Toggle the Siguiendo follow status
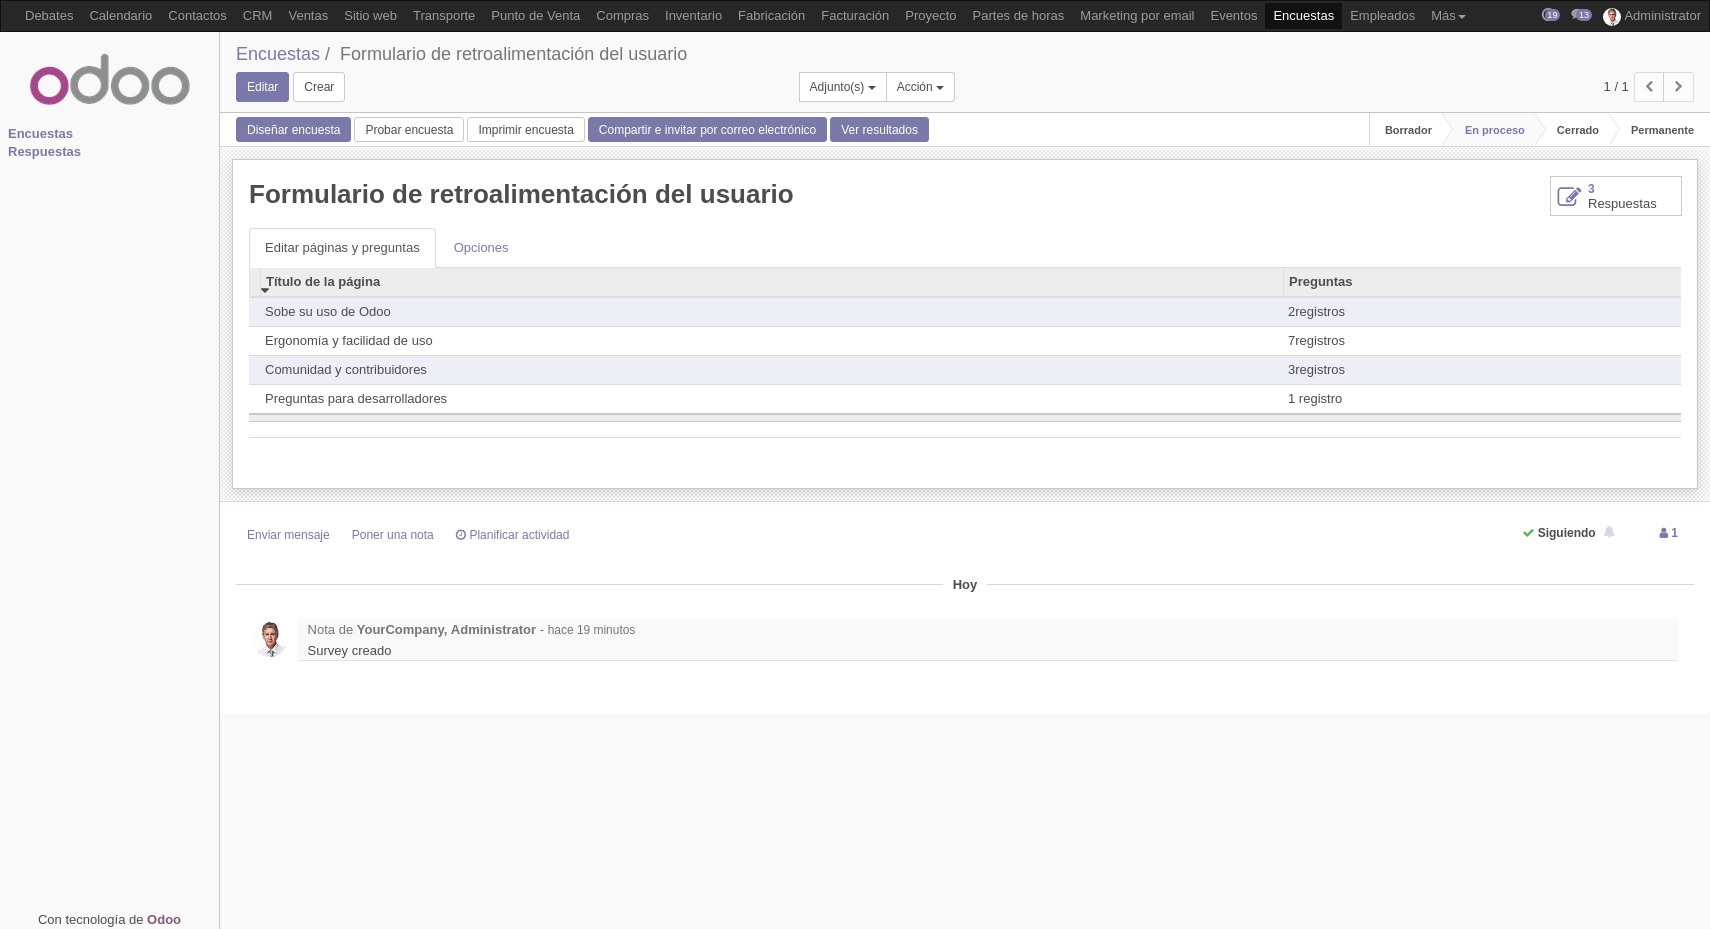 pyautogui.click(x=1559, y=533)
